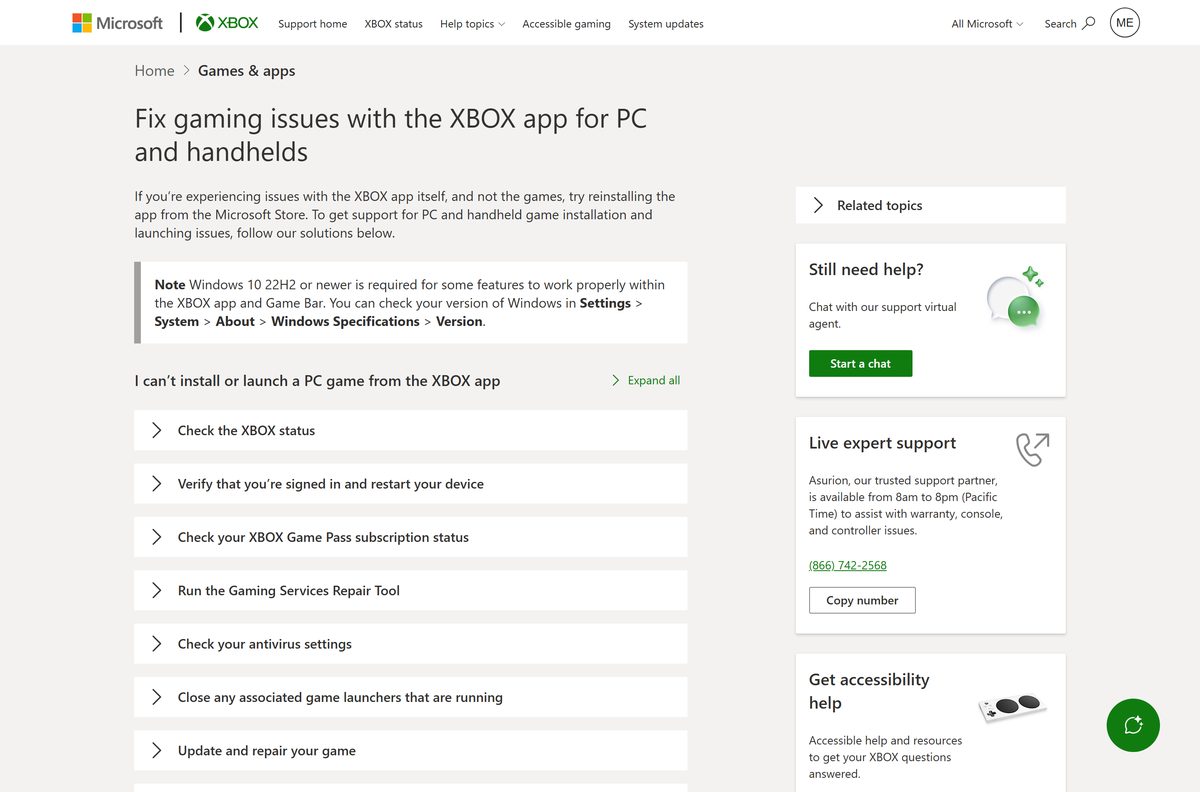Click the breadcrumb chevron separator
The image size is (1200, 792).
coord(186,70)
